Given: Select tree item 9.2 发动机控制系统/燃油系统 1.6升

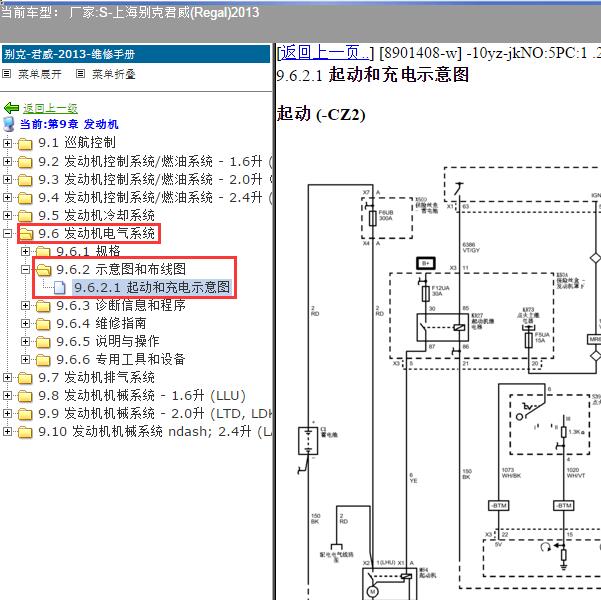Looking at the screenshot, I should click(155, 161).
